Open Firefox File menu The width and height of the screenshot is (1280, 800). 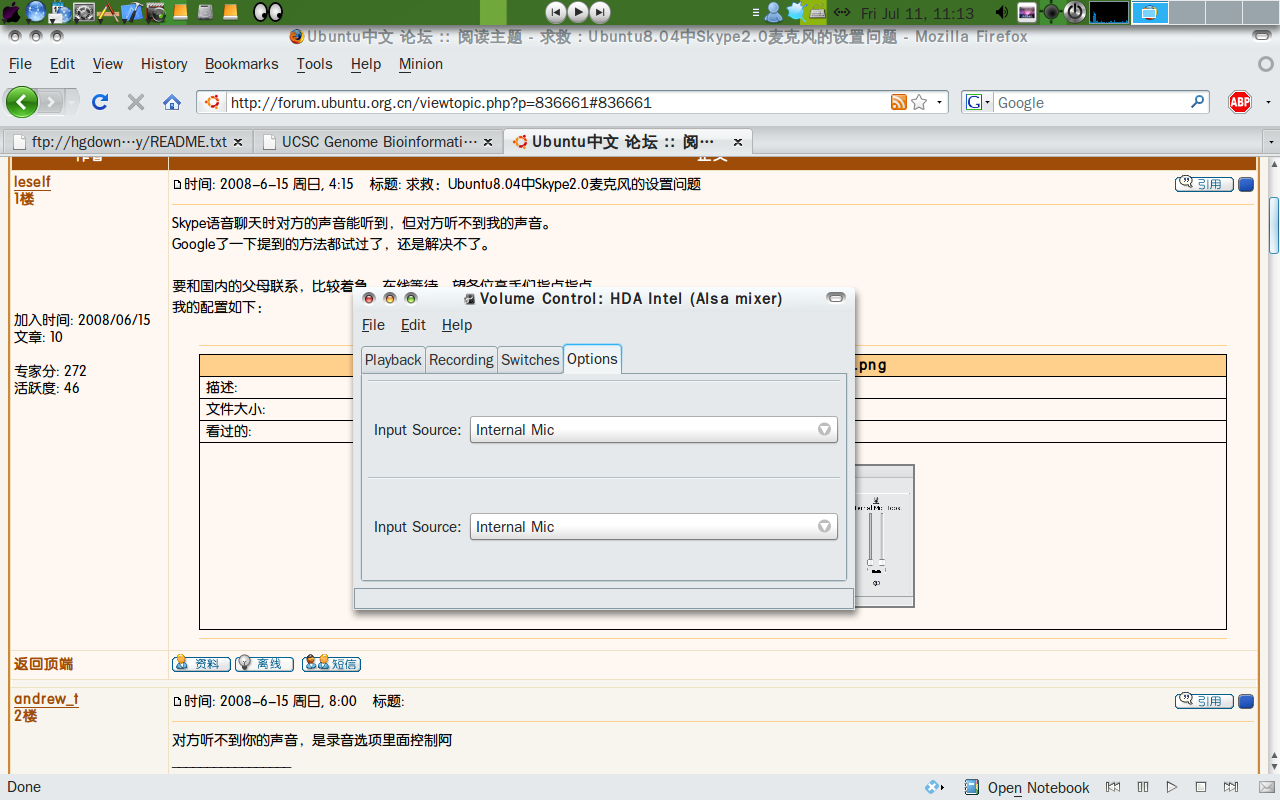pos(20,64)
